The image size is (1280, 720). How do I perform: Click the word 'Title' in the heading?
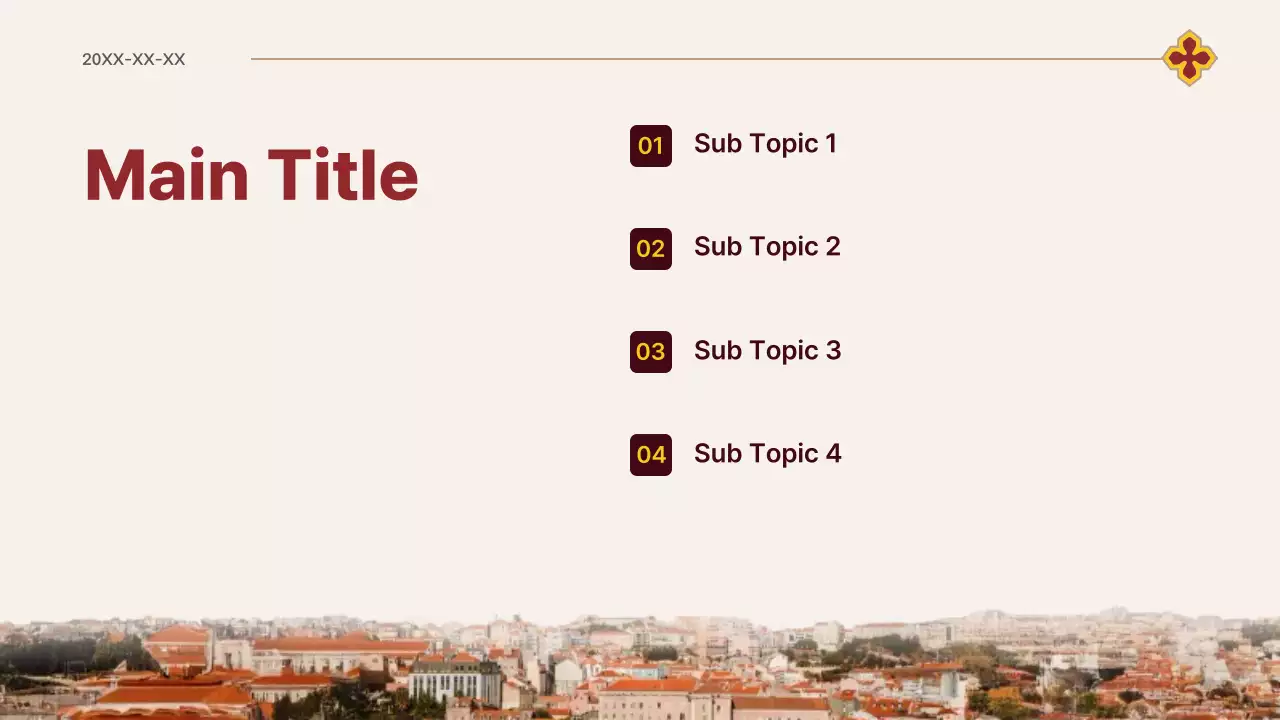point(343,176)
